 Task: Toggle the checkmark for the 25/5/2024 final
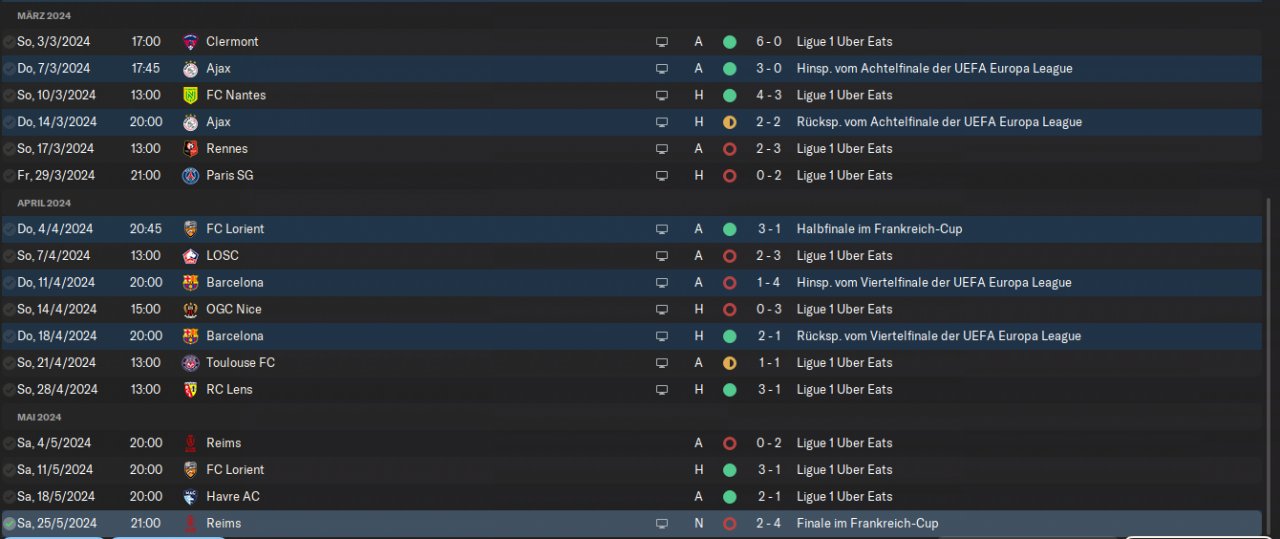9,523
